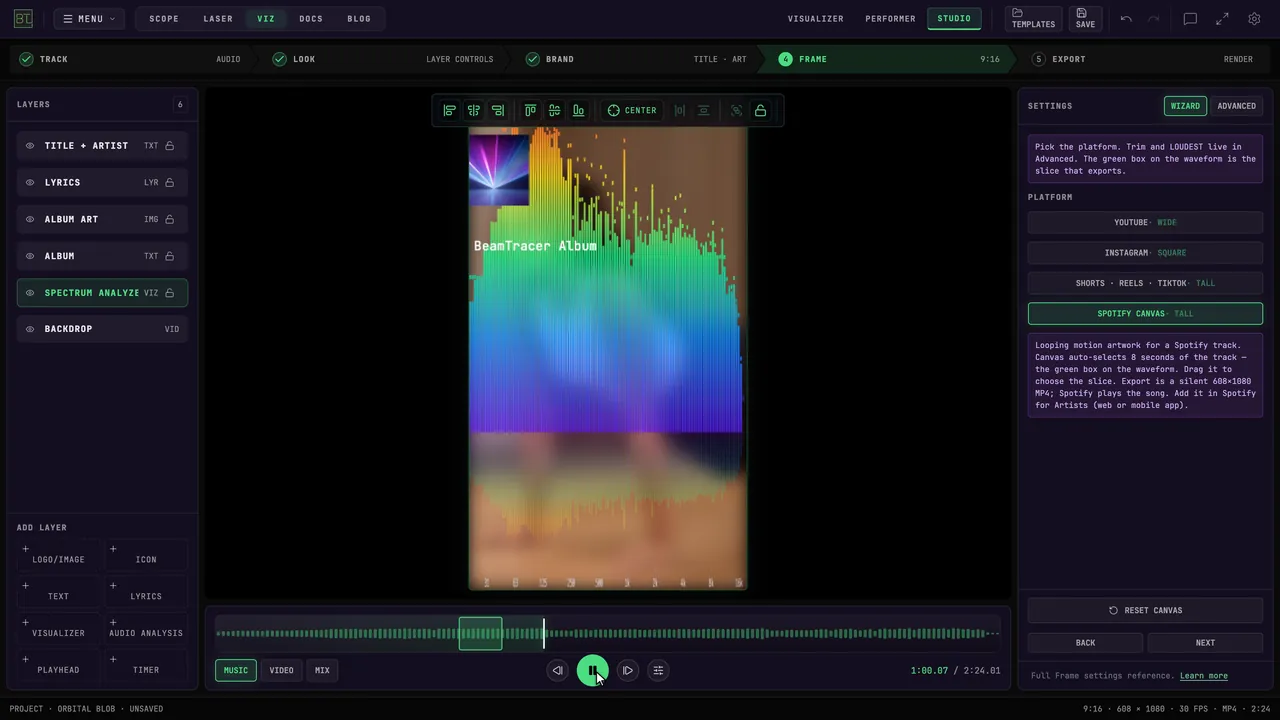Viewport: 1280px width, 720px height.
Task: Click the group layers icon in toolbar
Action: (x=736, y=110)
